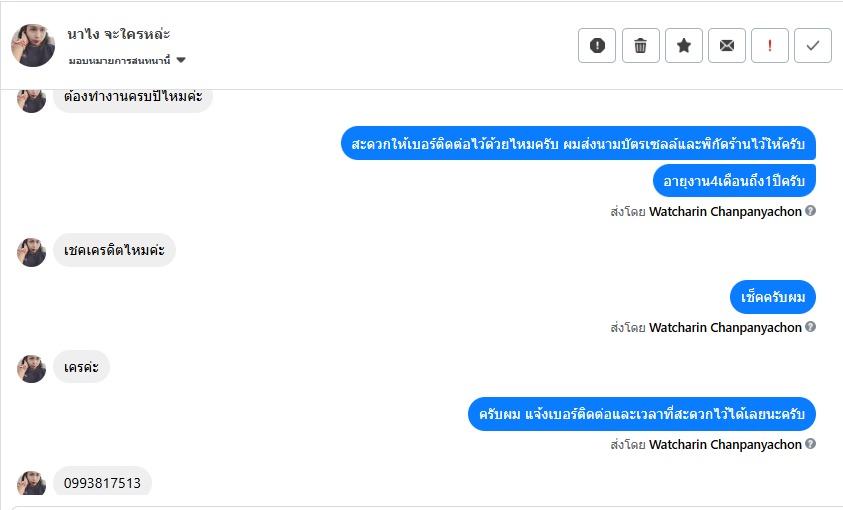The image size is (843, 510).
Task: Select the "อายุงาน4เดือนถึง1ปีครับ" message bubble
Action: point(735,180)
